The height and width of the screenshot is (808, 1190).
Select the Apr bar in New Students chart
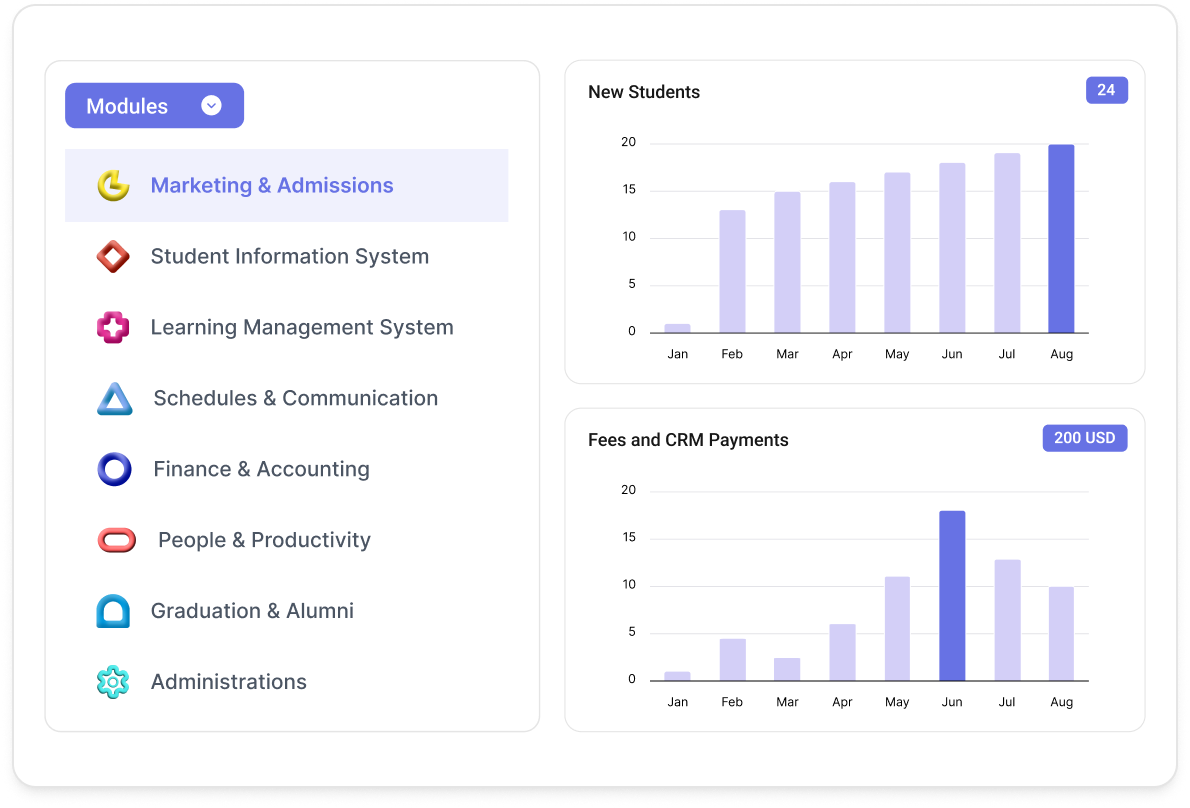coord(842,257)
